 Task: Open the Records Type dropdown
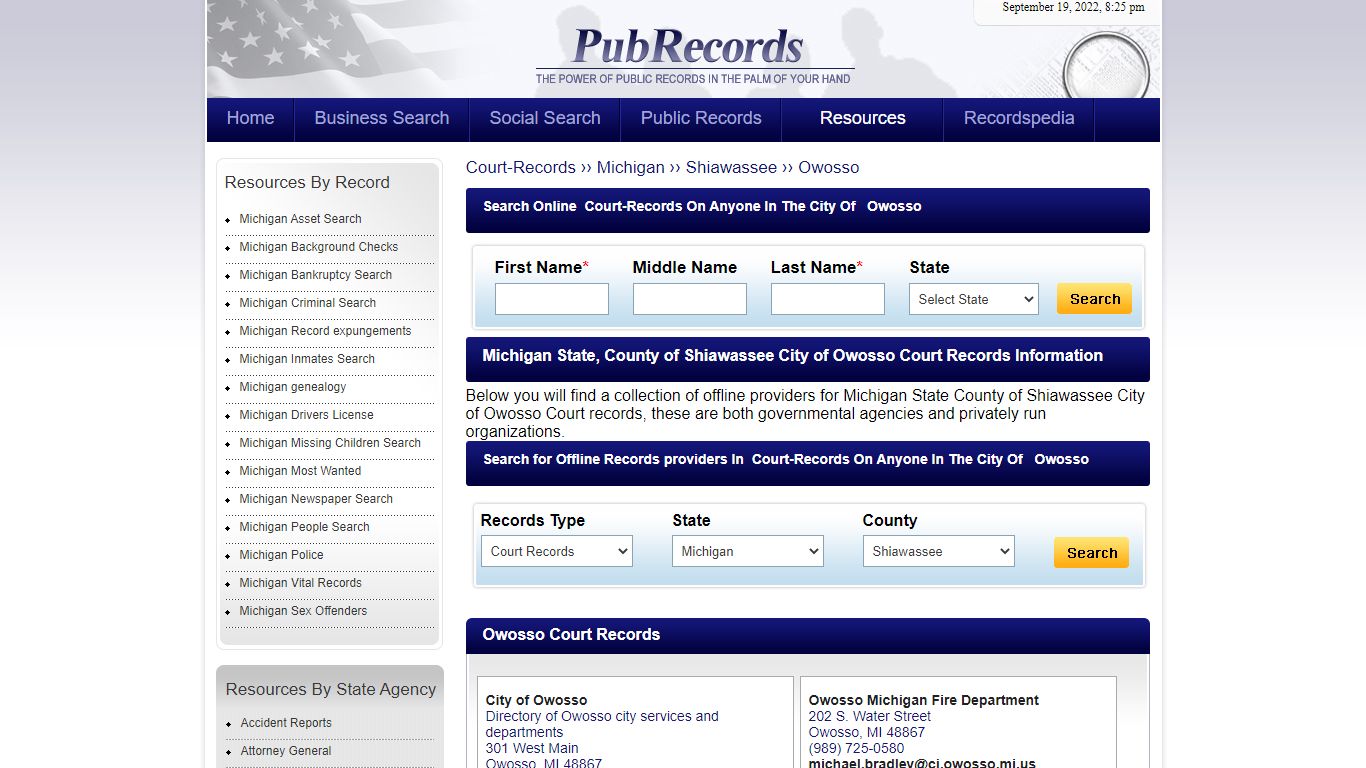[557, 551]
